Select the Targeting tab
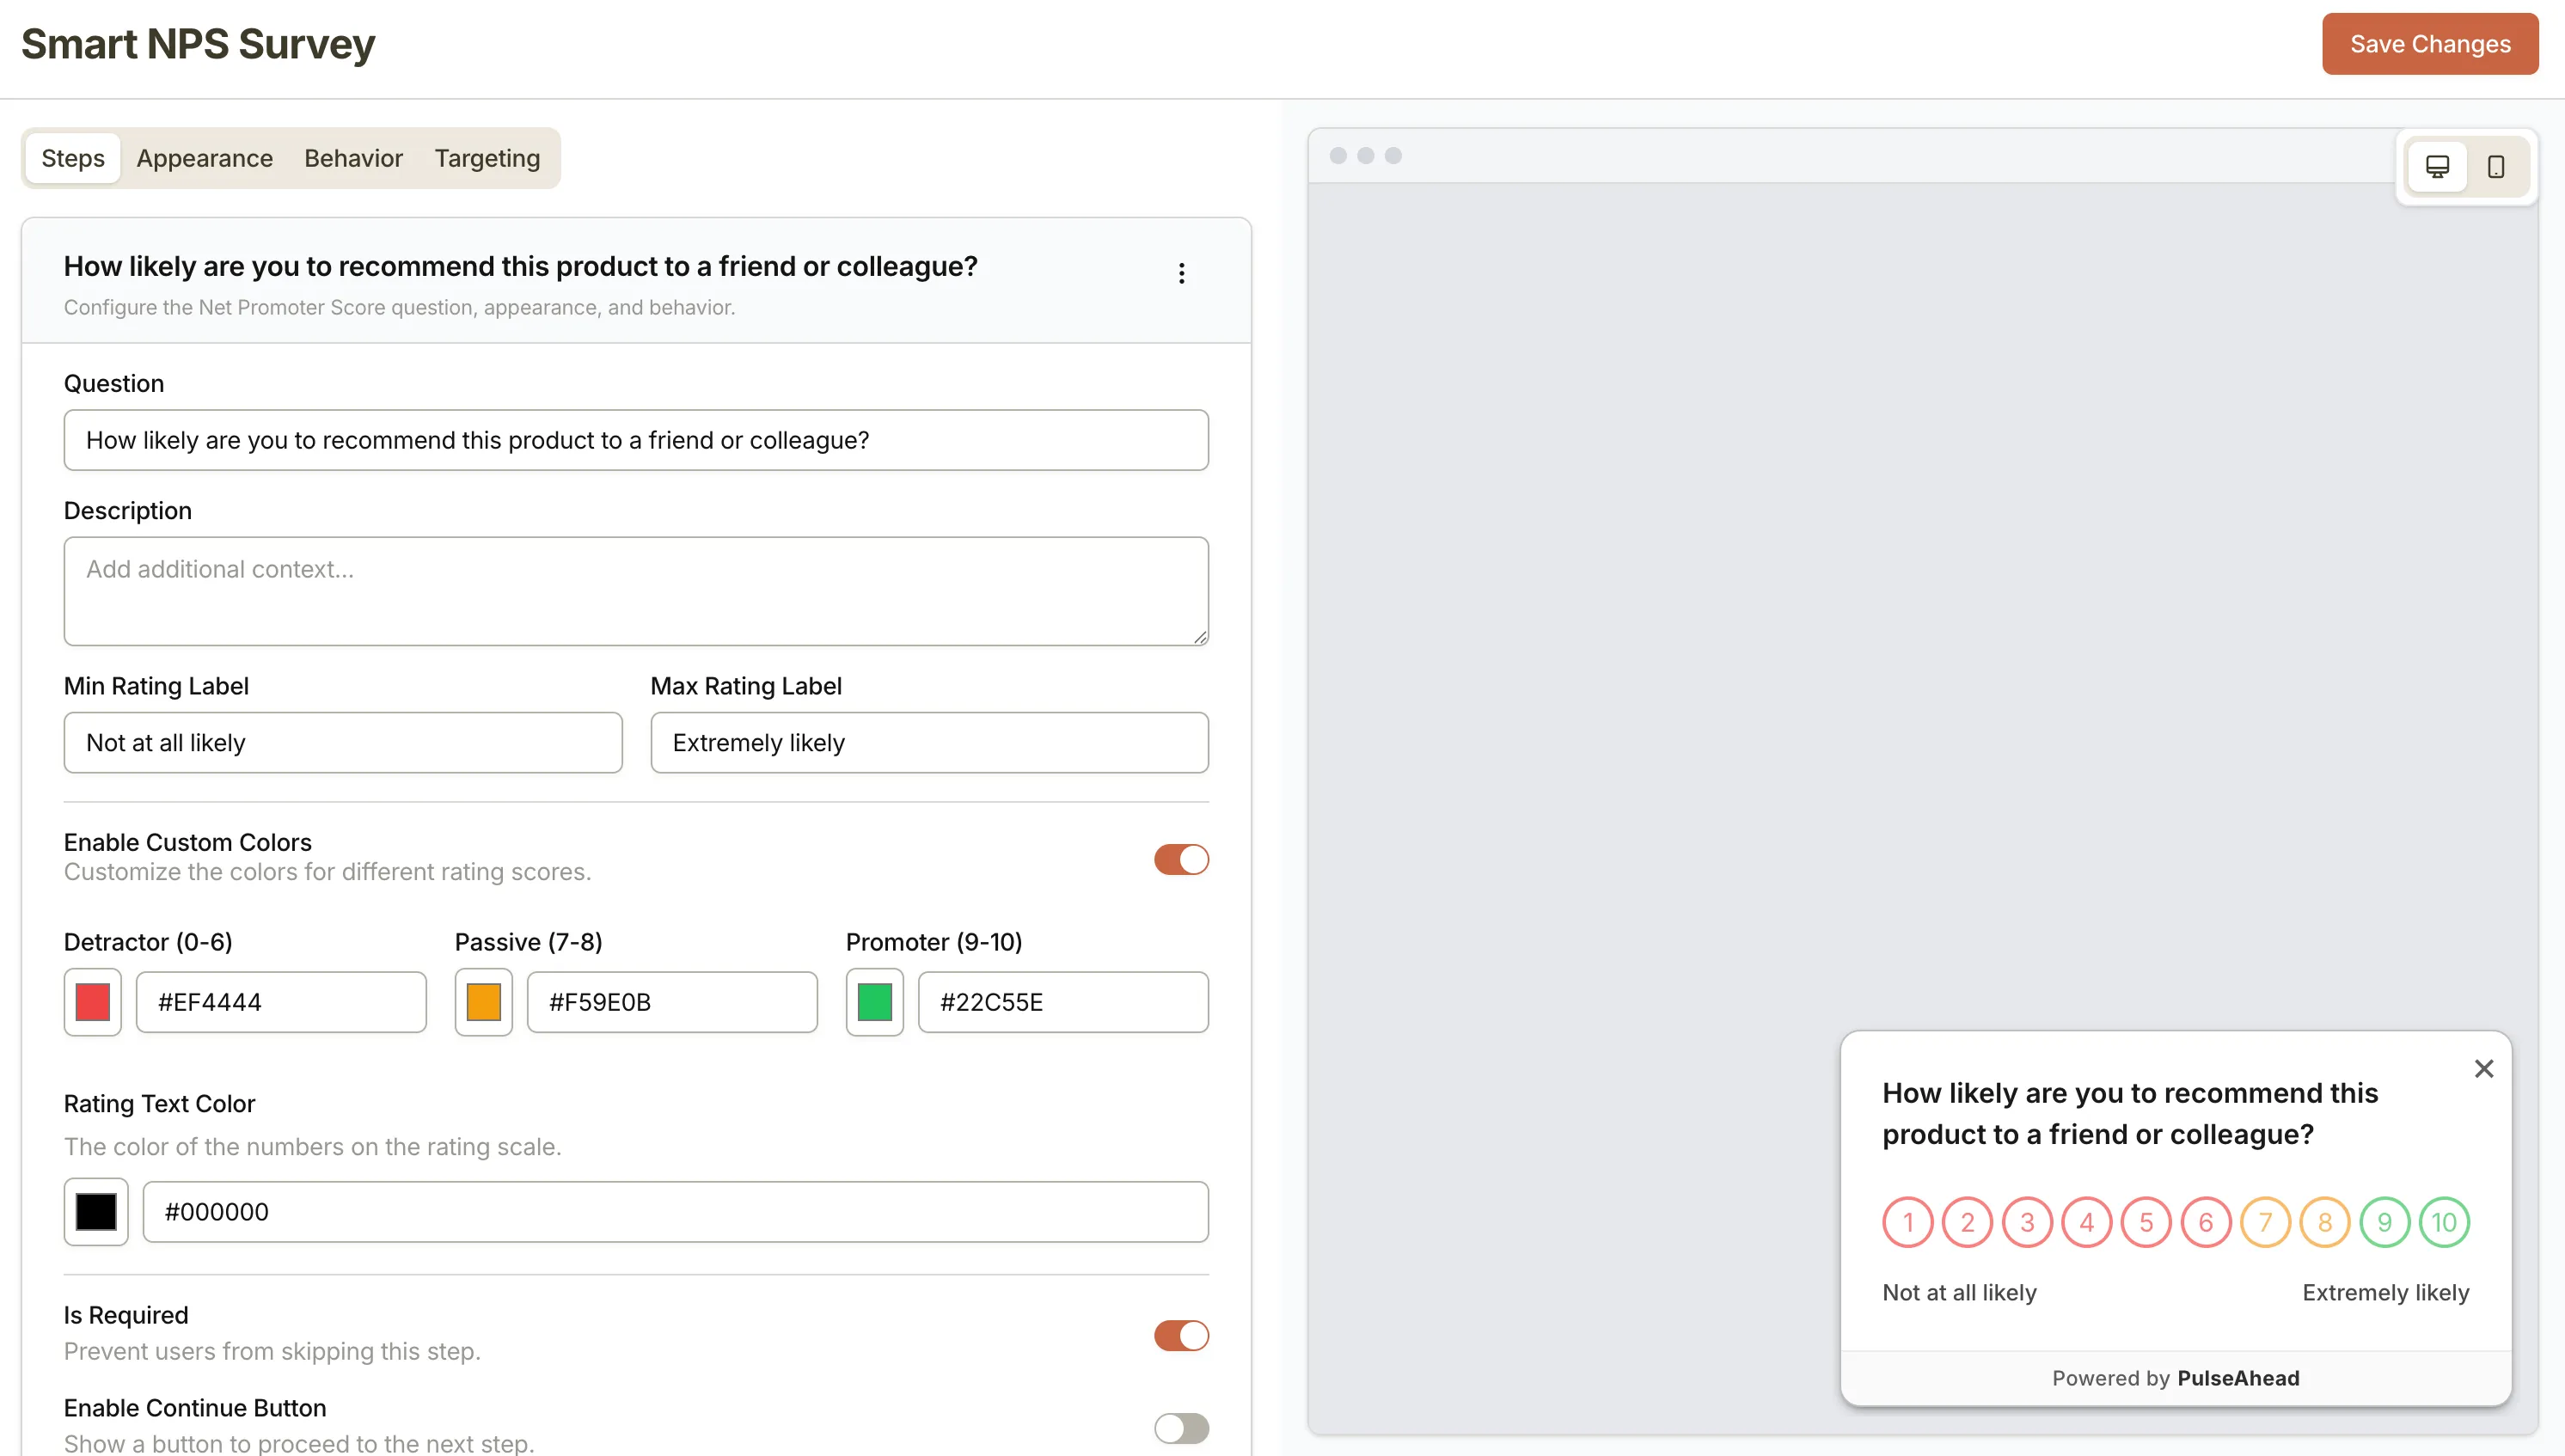 486,158
